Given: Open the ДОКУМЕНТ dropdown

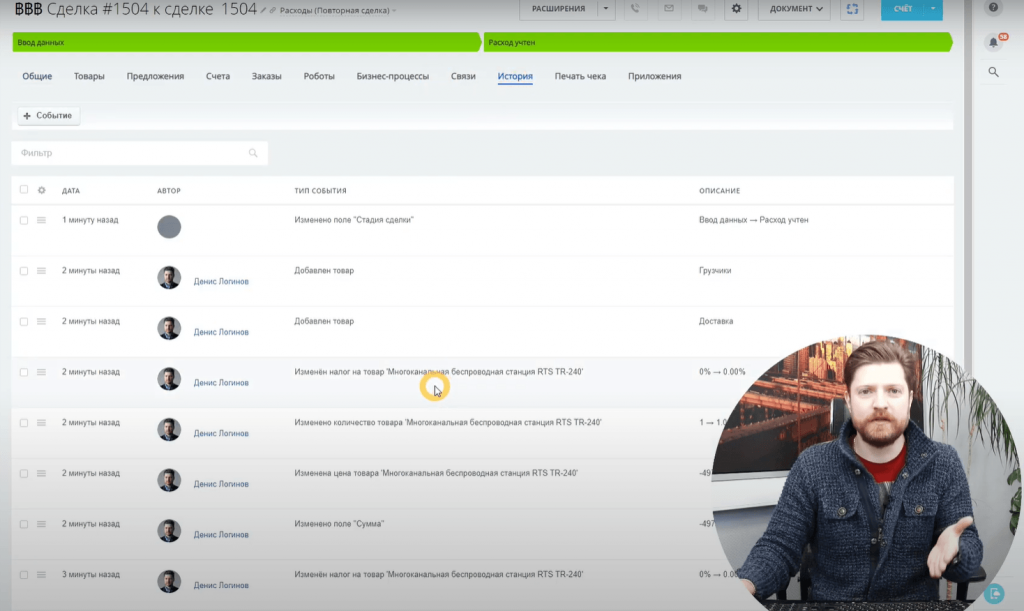Looking at the screenshot, I should point(795,8).
